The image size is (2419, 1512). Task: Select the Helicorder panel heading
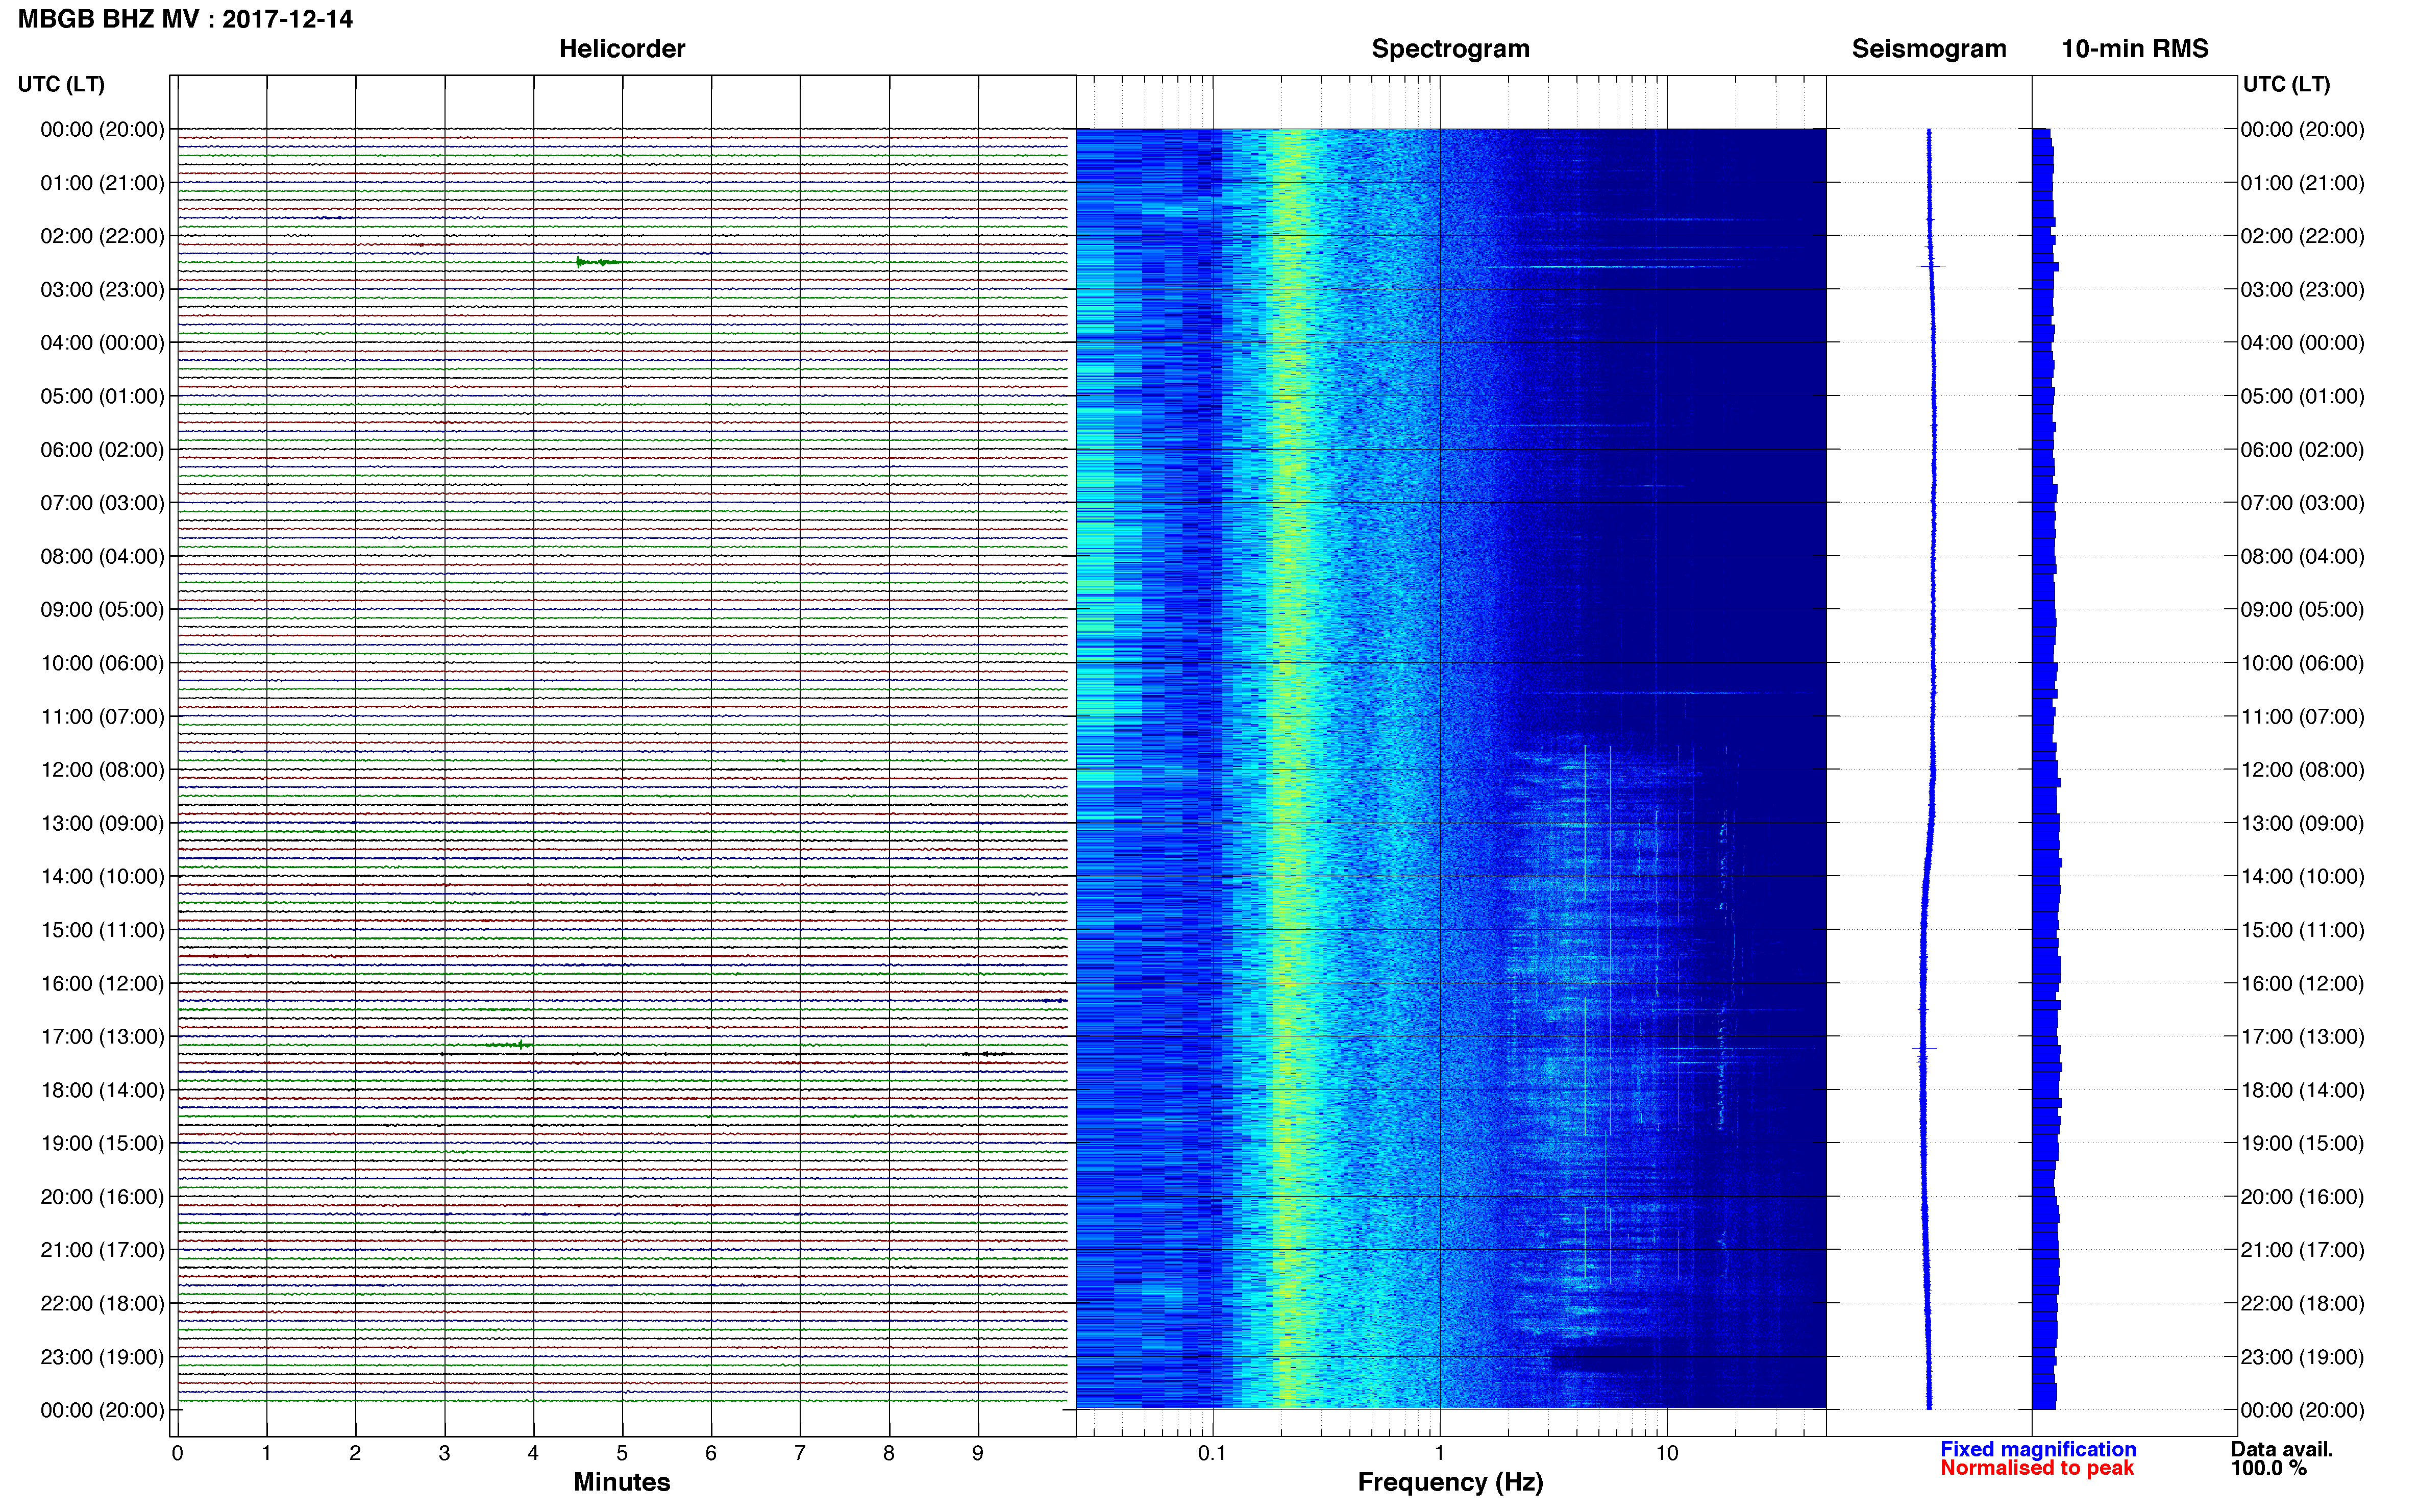622,49
